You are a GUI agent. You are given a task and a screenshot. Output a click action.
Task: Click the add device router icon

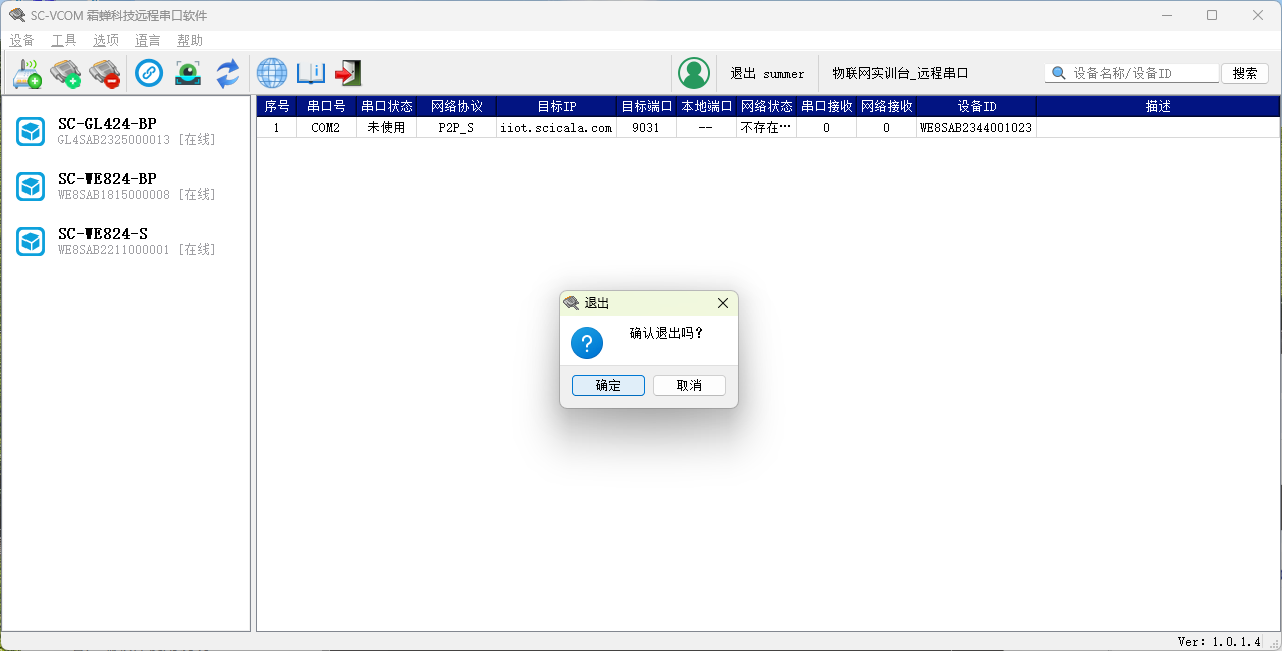27,73
